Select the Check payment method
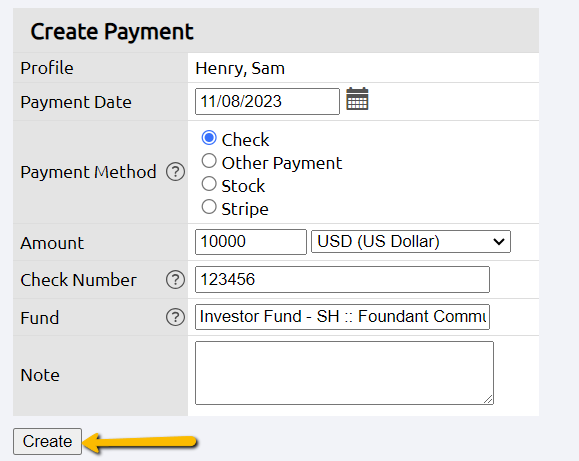Screen dimensions: 579x461 click(x=209, y=138)
